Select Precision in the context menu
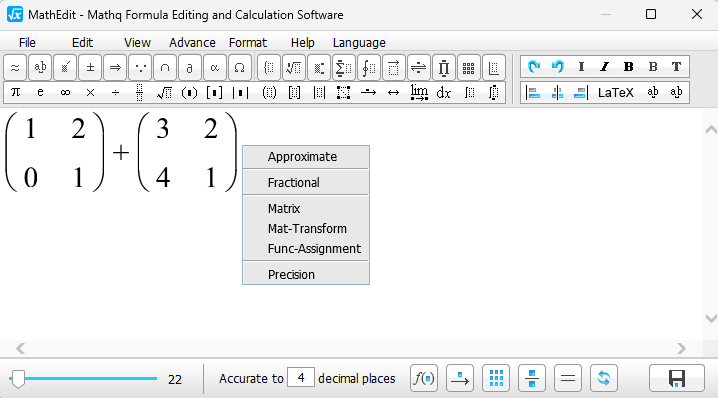The width and height of the screenshot is (718, 398). click(x=306, y=275)
